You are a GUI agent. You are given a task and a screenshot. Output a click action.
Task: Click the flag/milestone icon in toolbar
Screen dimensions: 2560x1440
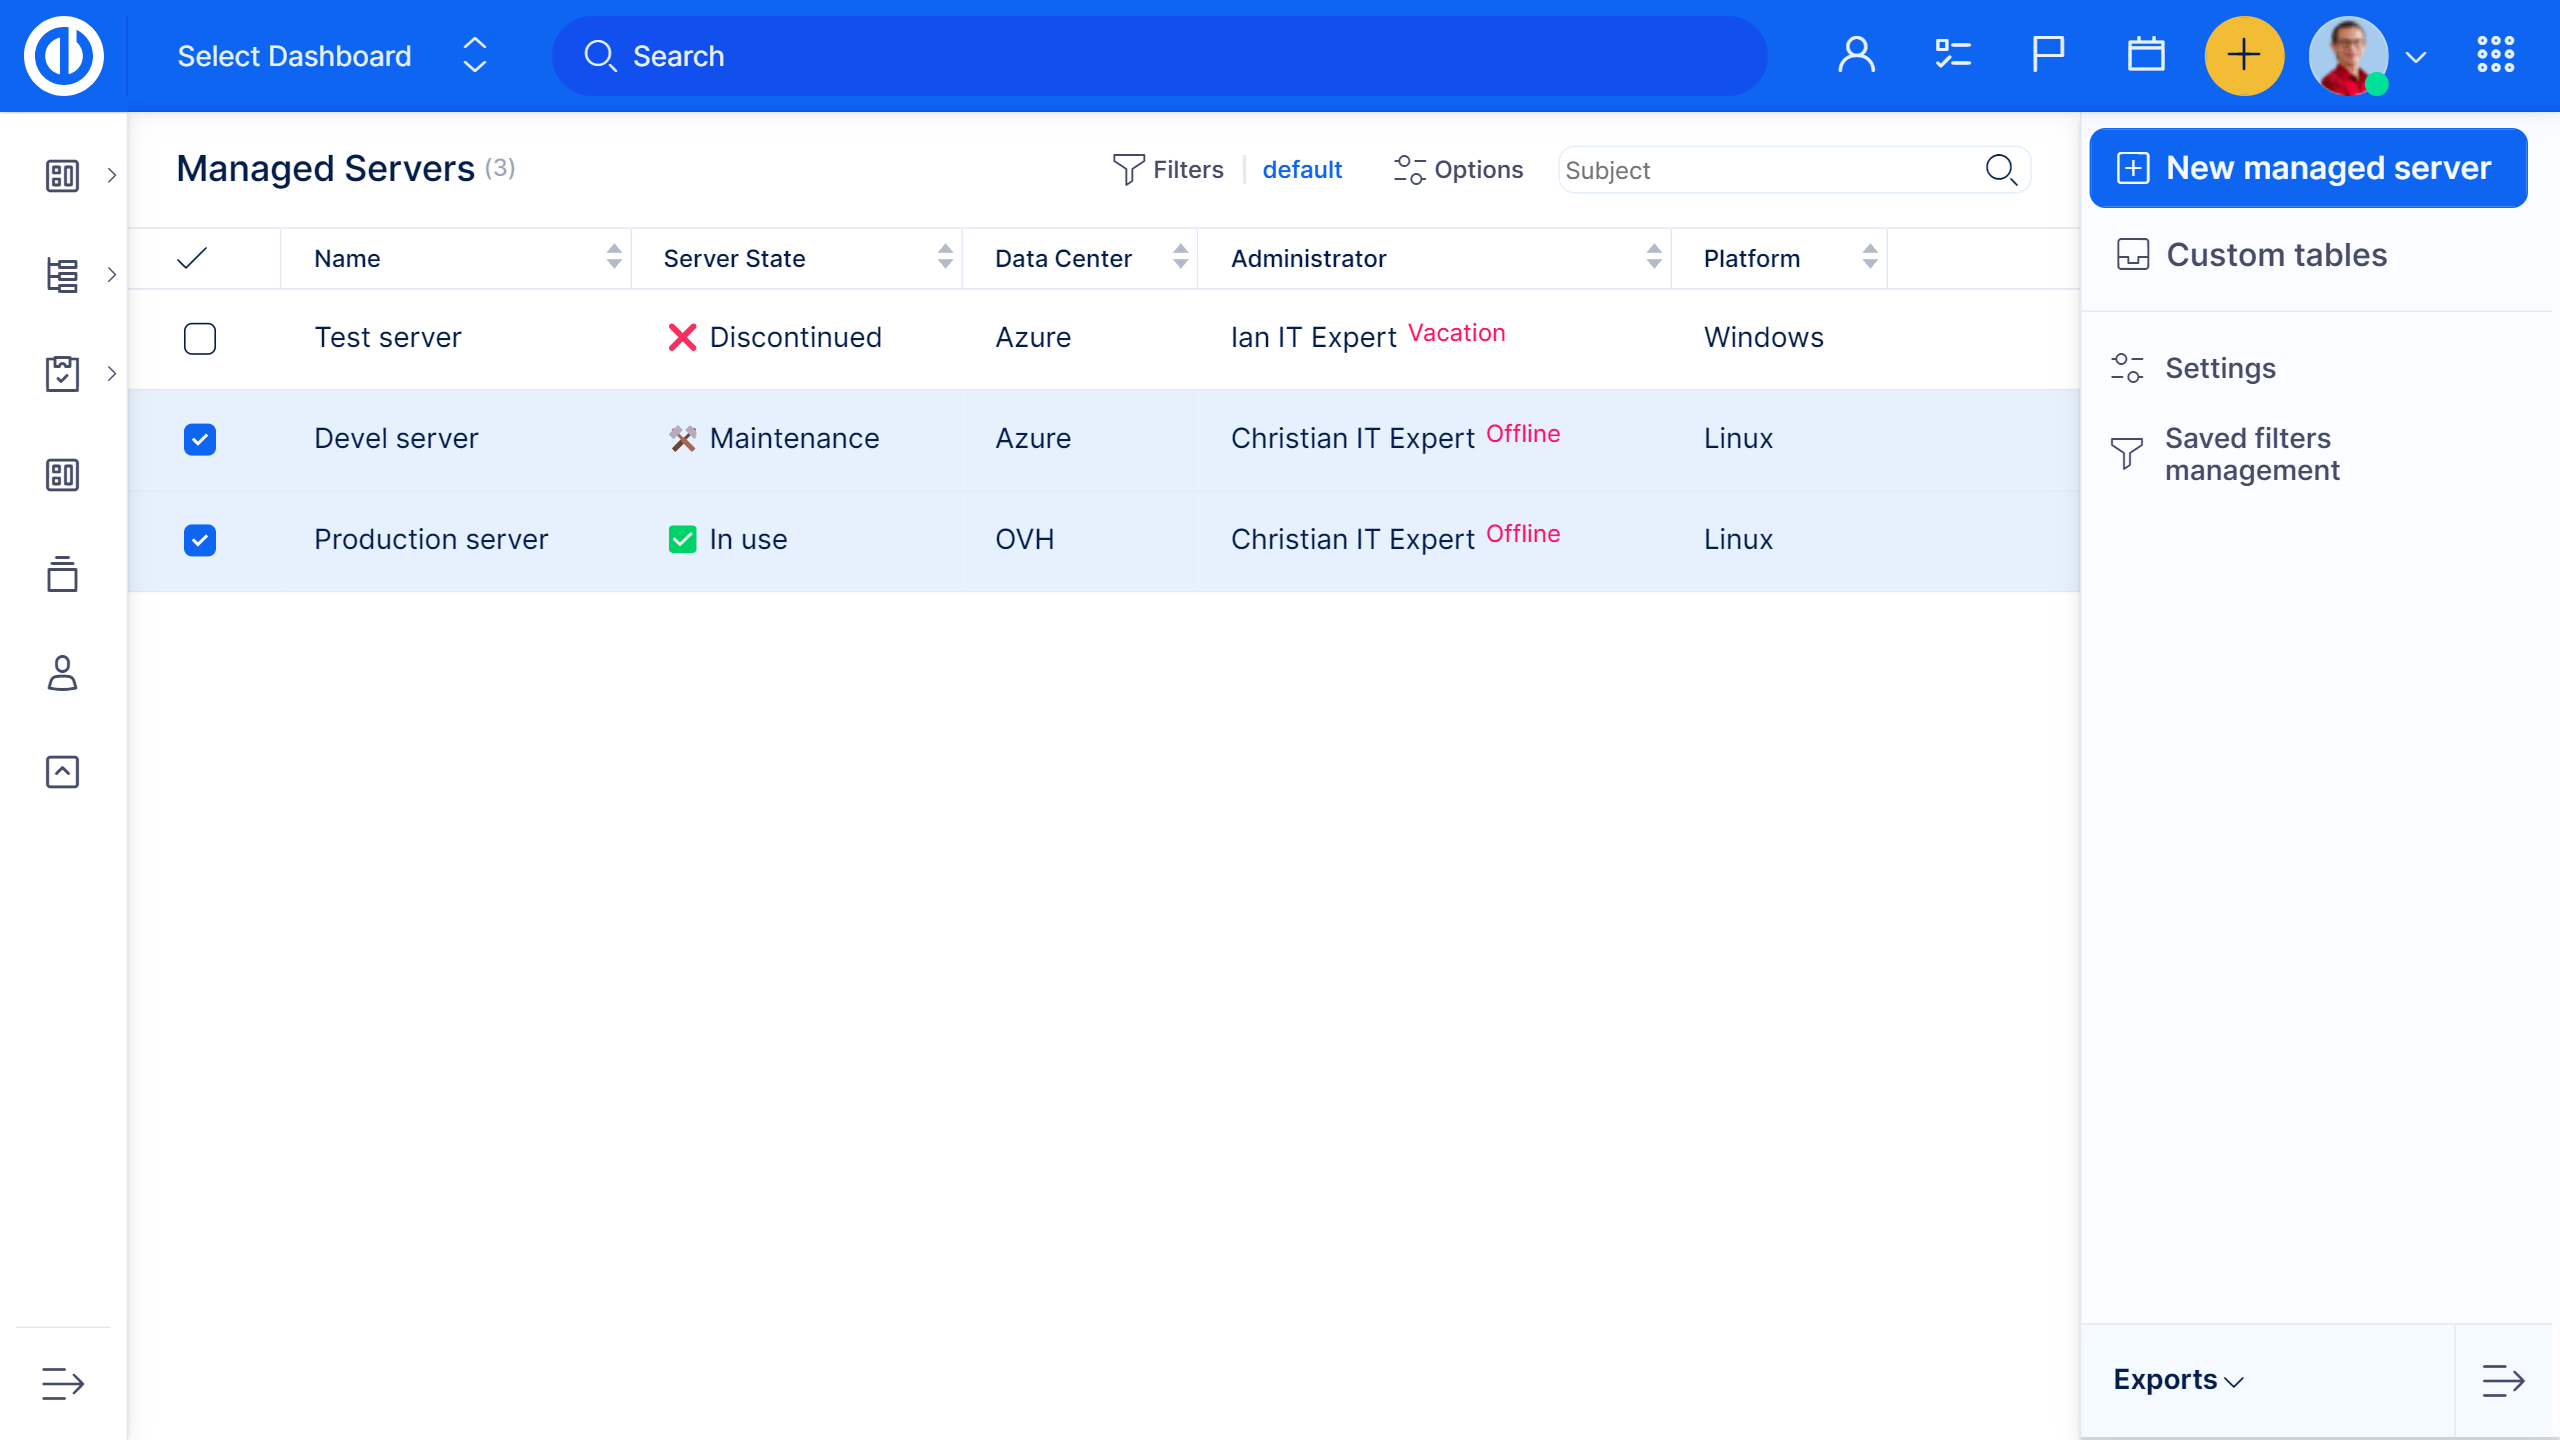coord(2047,56)
